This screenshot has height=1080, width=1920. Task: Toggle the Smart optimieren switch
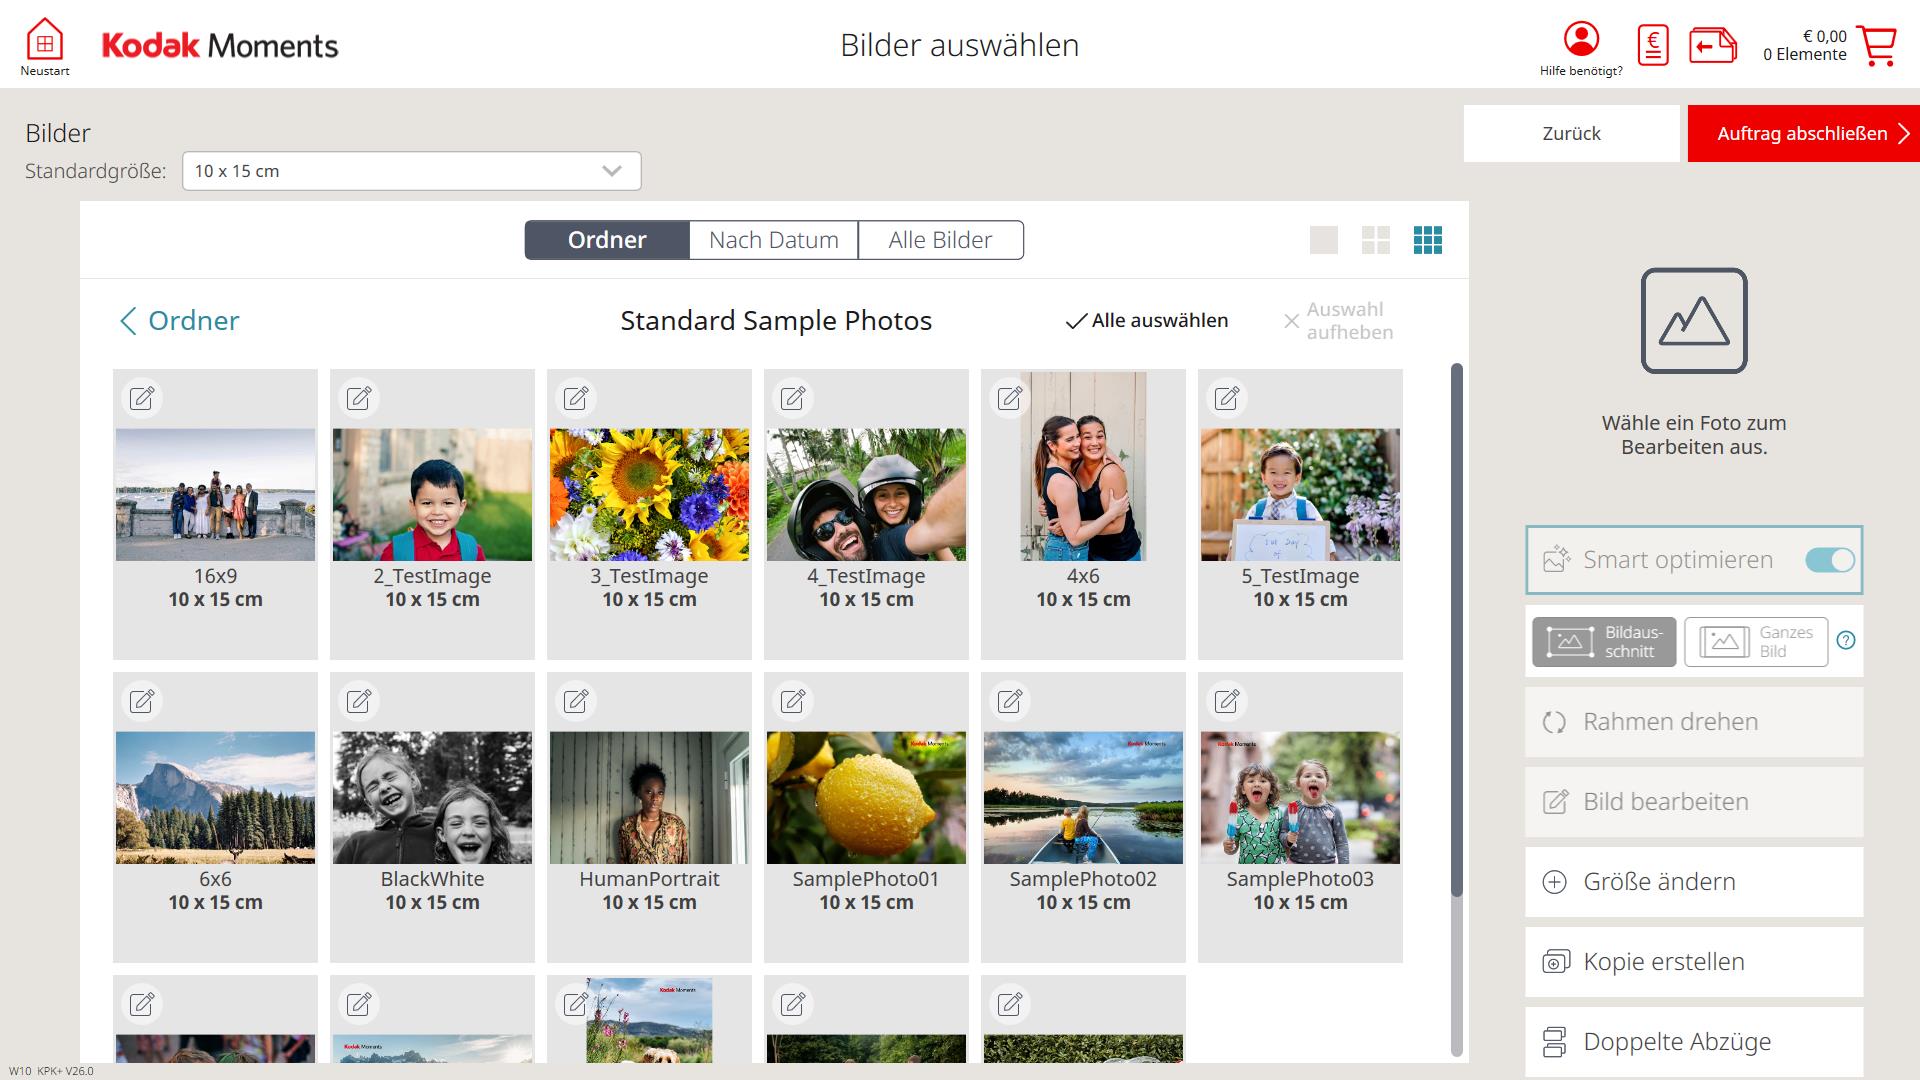[x=1829, y=560]
